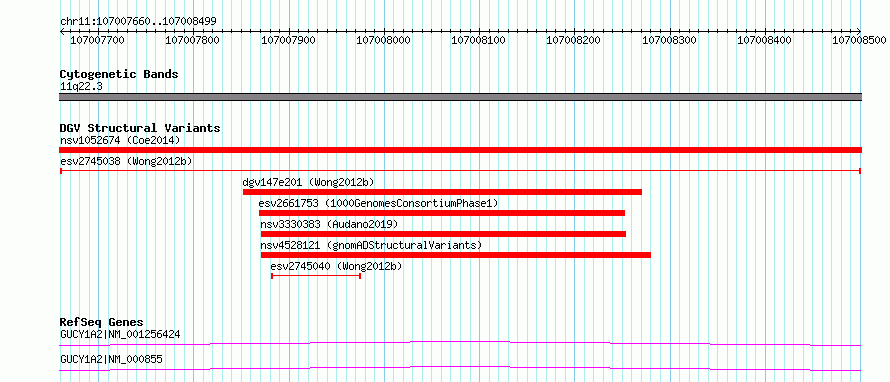Image resolution: width=890 pixels, height=382 pixels.
Task: Click the dgv147e201 (Wong2012b) text label
Action: tap(308, 182)
